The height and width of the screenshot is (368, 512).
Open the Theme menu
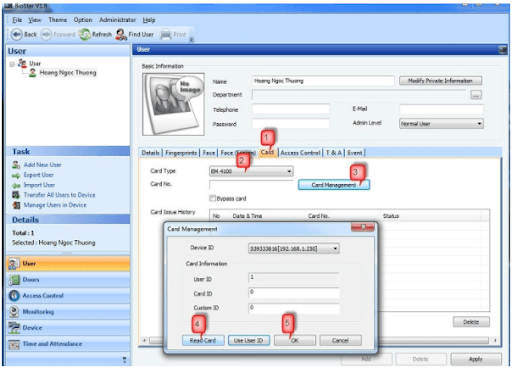[x=57, y=20]
